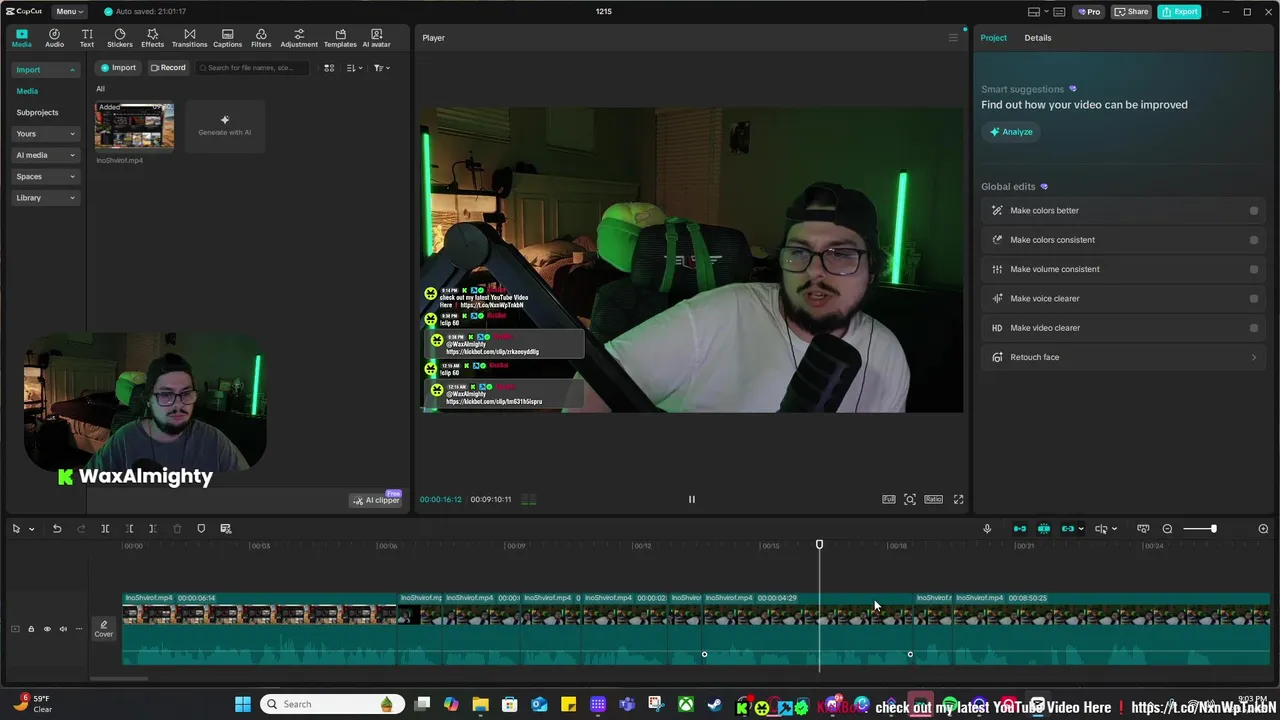
Task: Click the Delete right trim tool
Action: pyautogui.click(x=152, y=528)
